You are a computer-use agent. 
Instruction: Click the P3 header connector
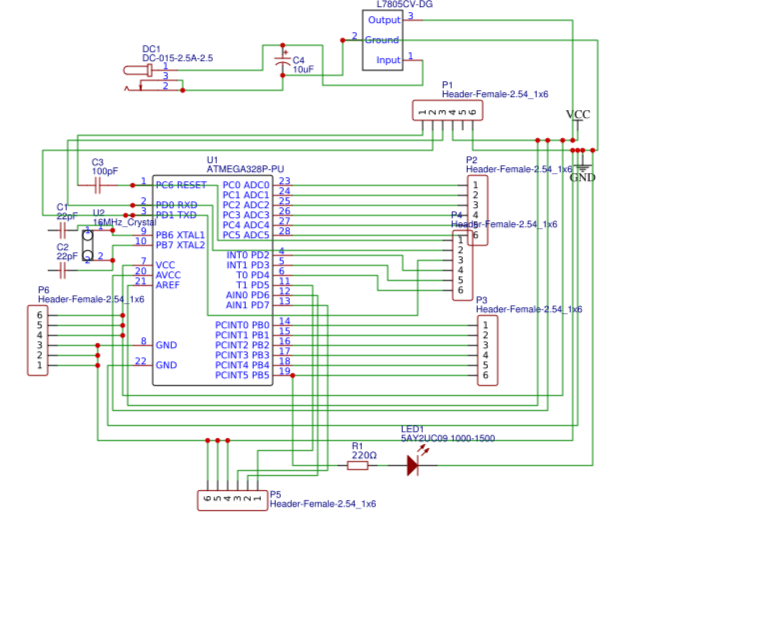coord(485,350)
